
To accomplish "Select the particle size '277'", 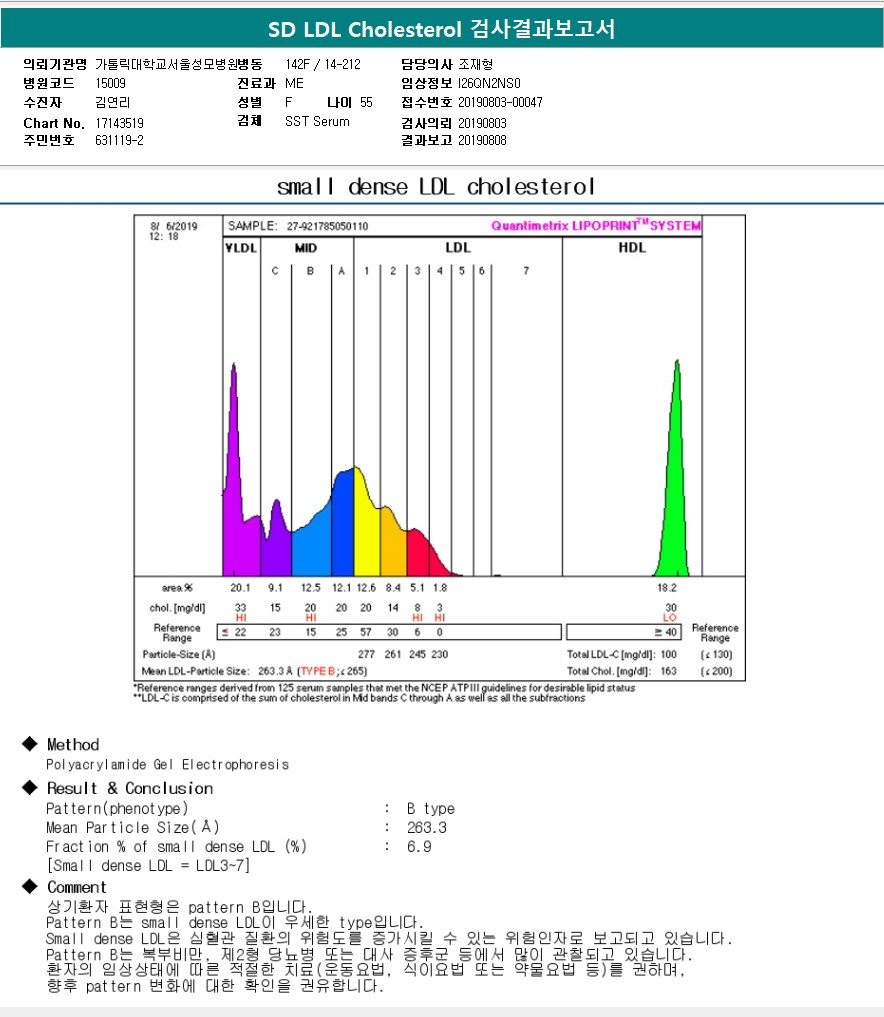I will [x=366, y=654].
